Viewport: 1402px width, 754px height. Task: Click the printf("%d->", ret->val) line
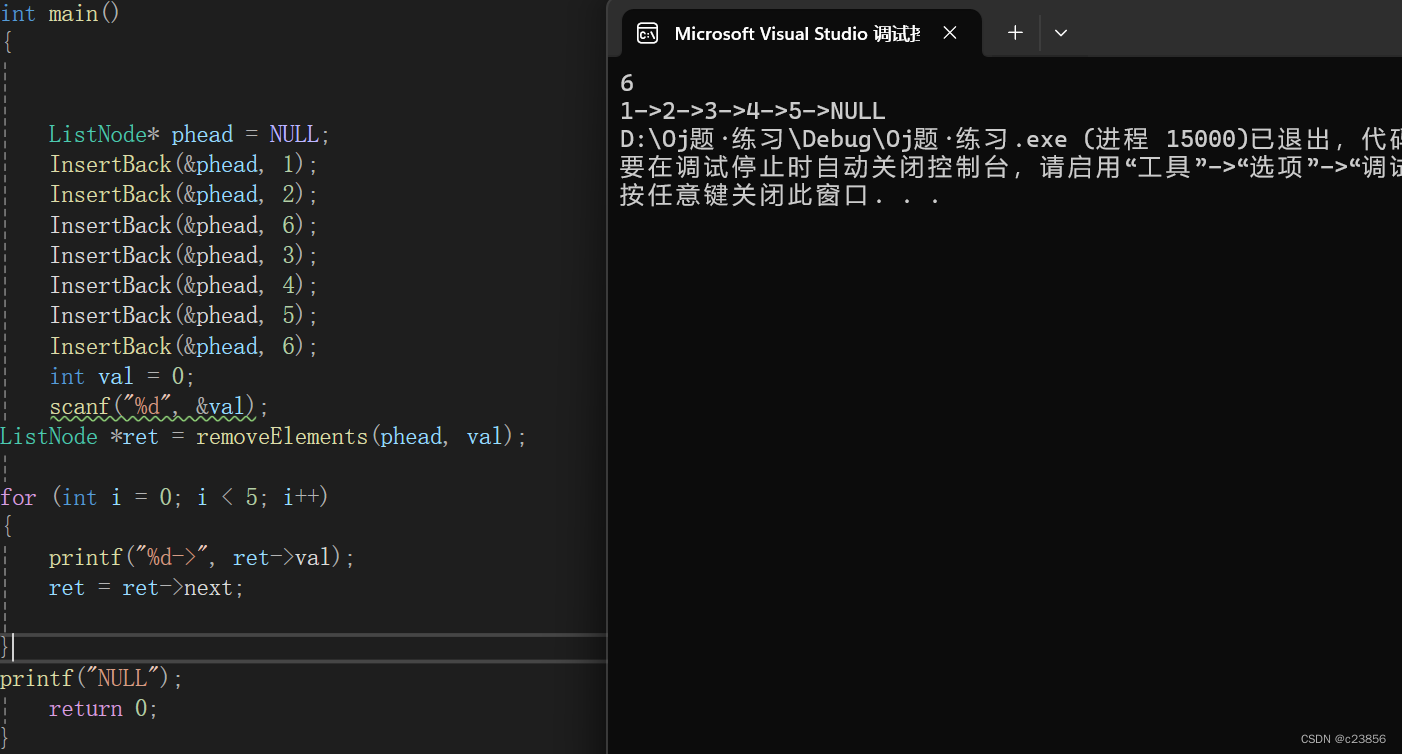pos(202,557)
